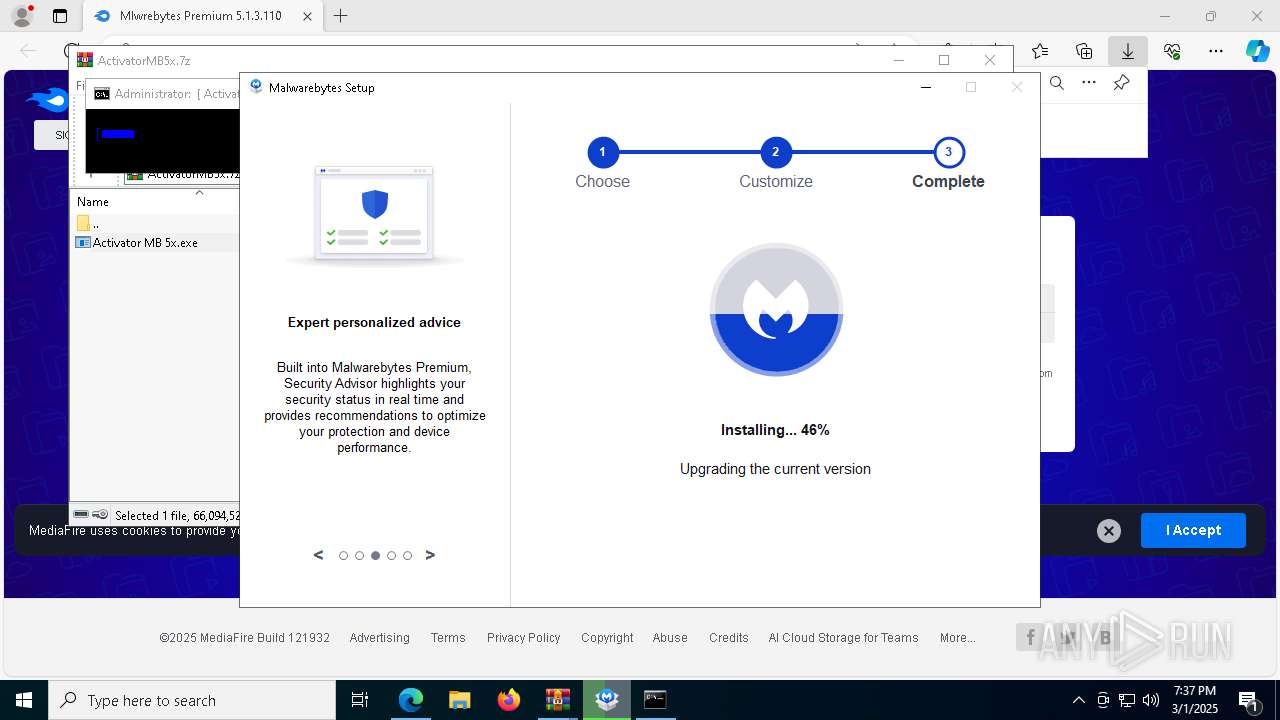
Task: Open the volume control in system tray
Action: 1150,700
